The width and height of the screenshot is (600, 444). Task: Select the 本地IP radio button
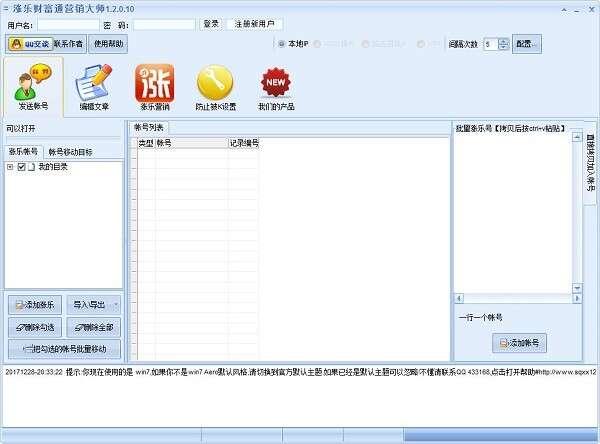(281, 44)
